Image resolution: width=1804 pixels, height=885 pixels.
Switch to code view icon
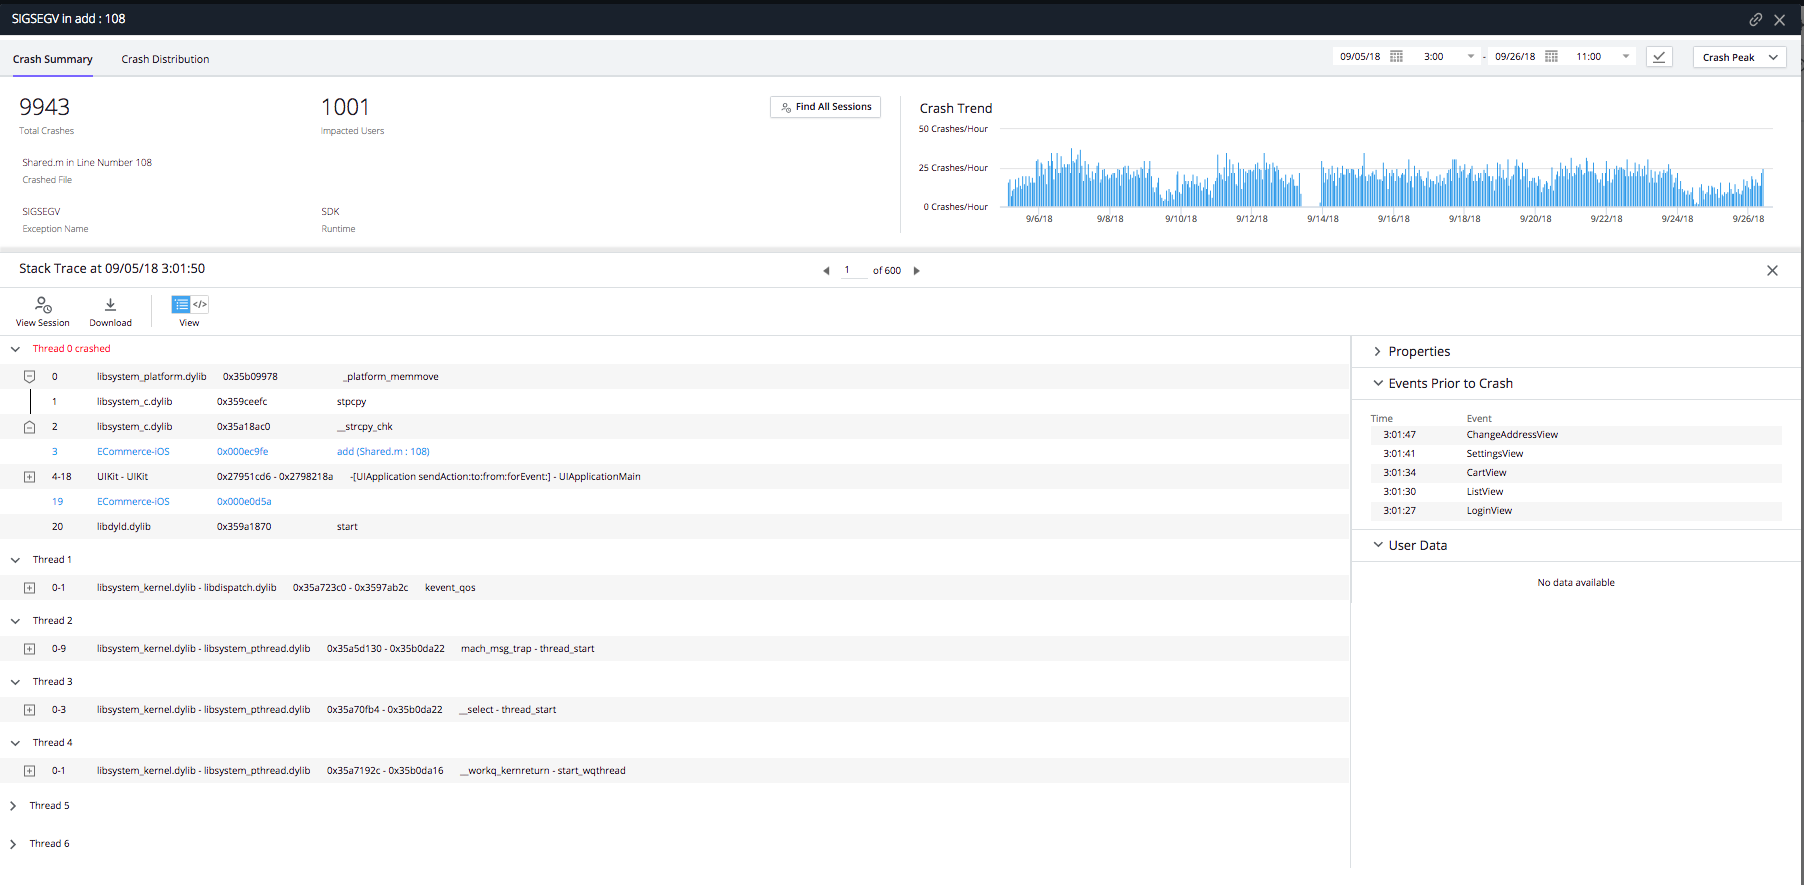[200, 304]
